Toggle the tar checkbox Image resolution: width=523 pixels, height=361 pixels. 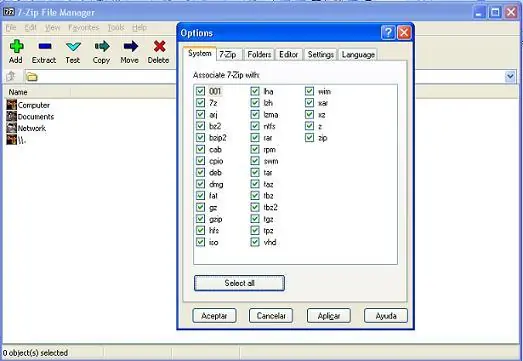pyautogui.click(x=255, y=172)
